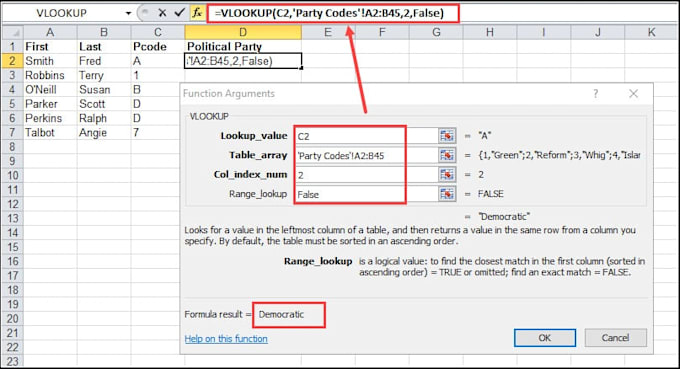The width and height of the screenshot is (680, 369).
Task: Open the Help on this function link
Action: pyautogui.click(x=226, y=339)
